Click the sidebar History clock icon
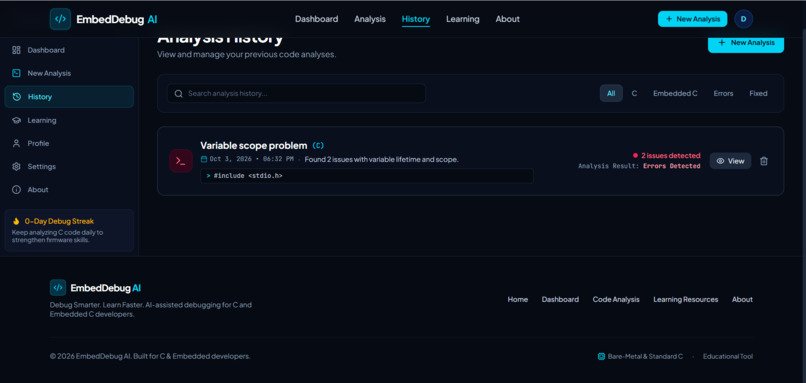 (16, 97)
